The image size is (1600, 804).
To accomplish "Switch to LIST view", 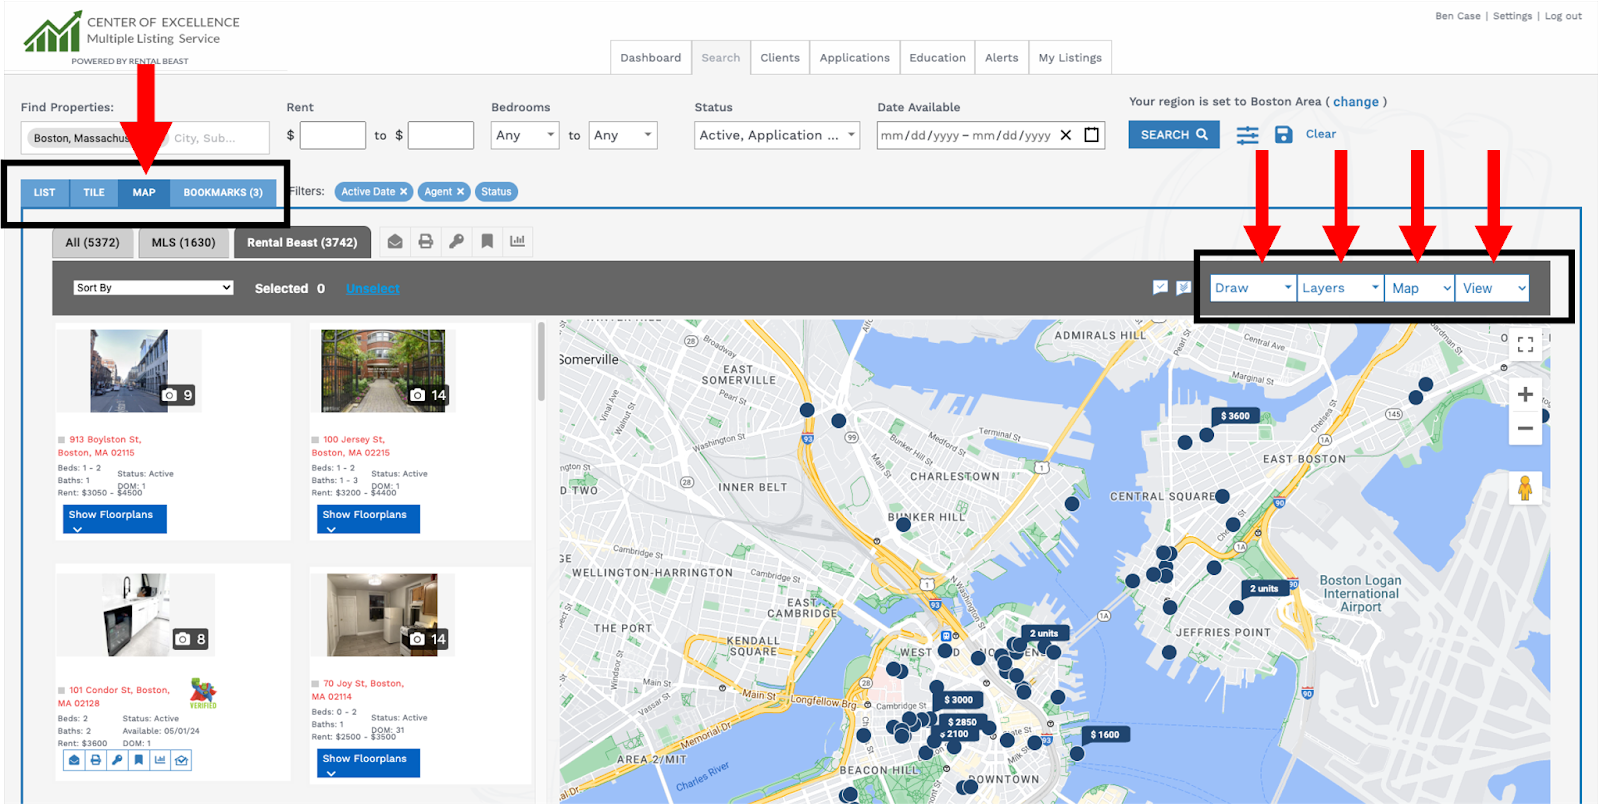I will pyautogui.click(x=45, y=192).
